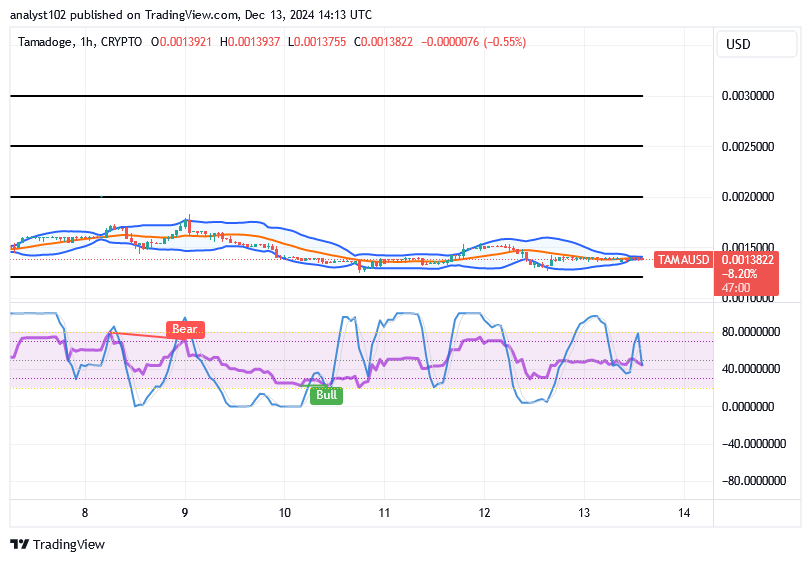Click the −40.0000000 oscillator axis label
811x562 pixels.
click(754, 444)
